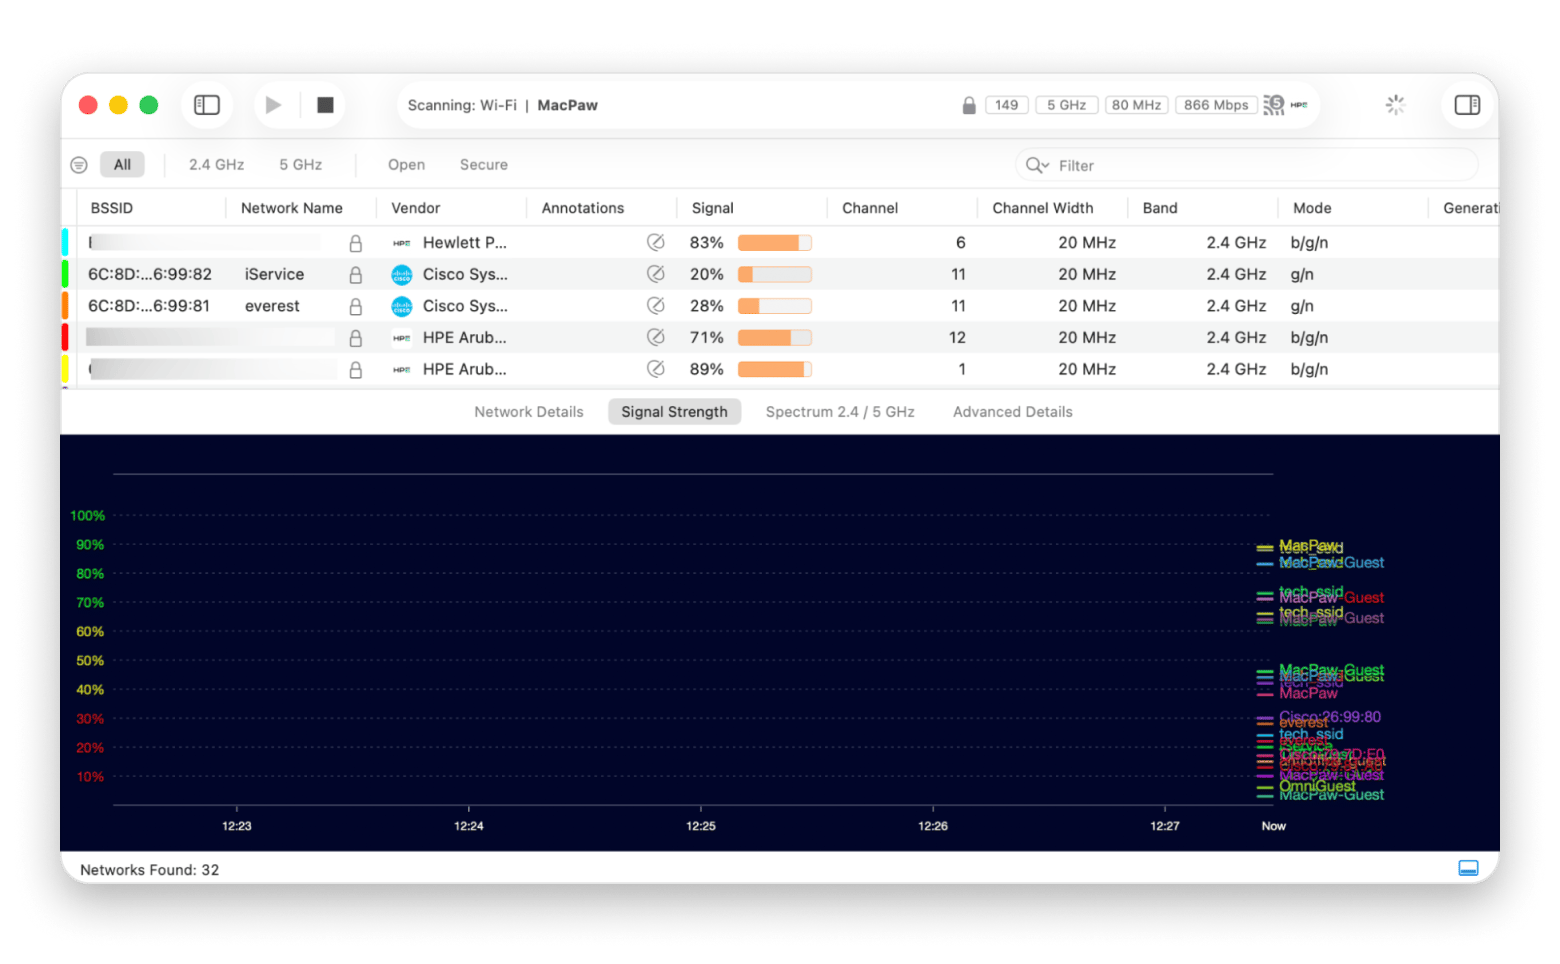Open the search filter dropdown magnifier
Image resolution: width=1560 pixels, height=964 pixels.
point(1037,165)
